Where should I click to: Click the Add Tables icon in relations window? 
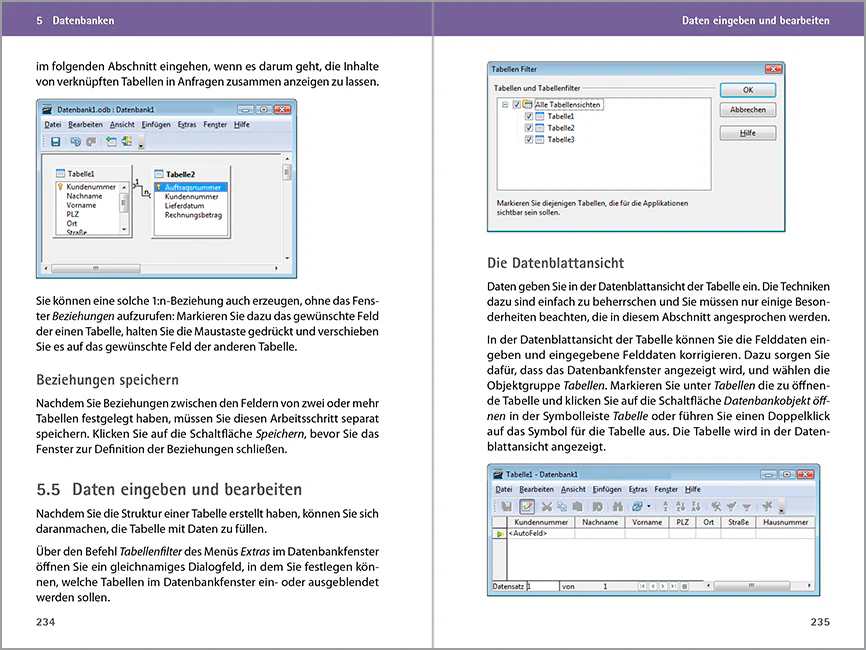click(x=110, y=142)
